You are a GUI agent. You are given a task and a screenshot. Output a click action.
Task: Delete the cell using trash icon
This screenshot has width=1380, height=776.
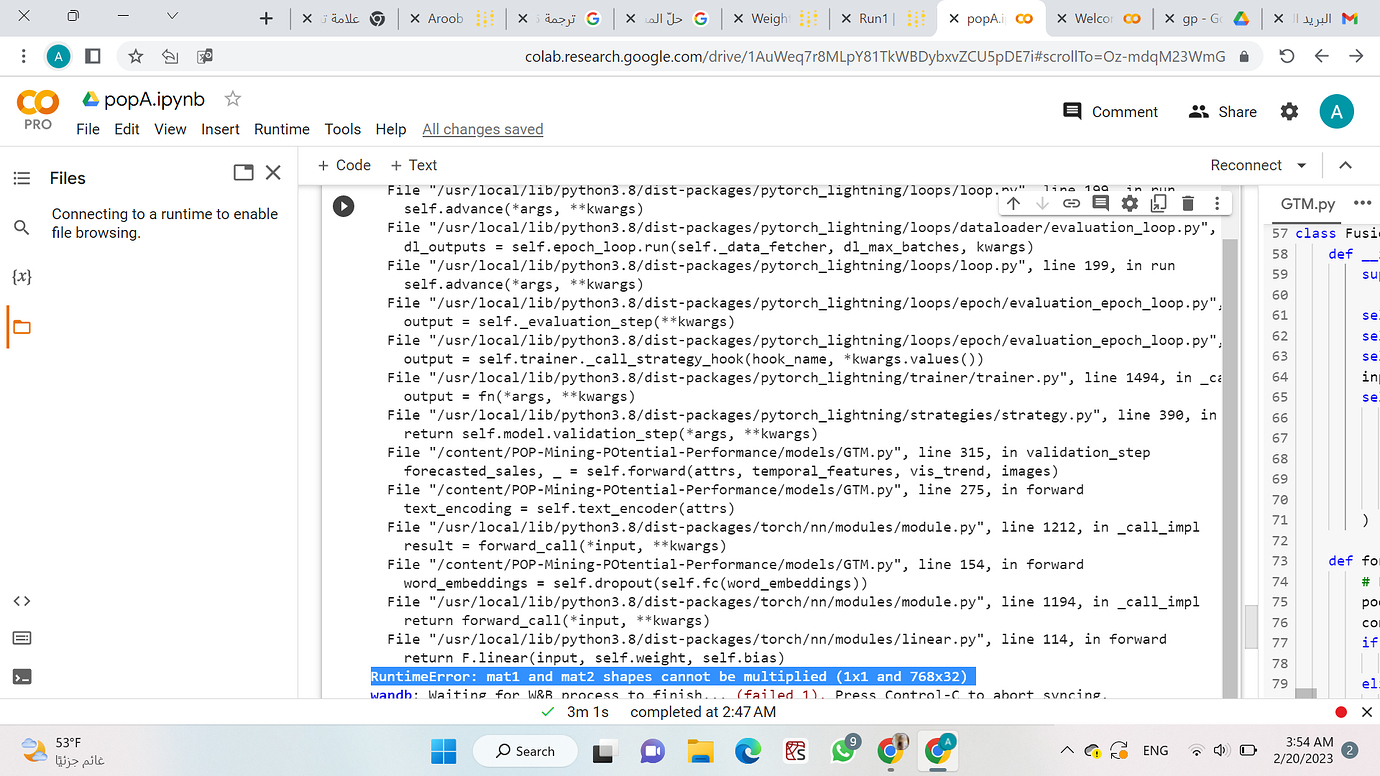pos(1188,203)
